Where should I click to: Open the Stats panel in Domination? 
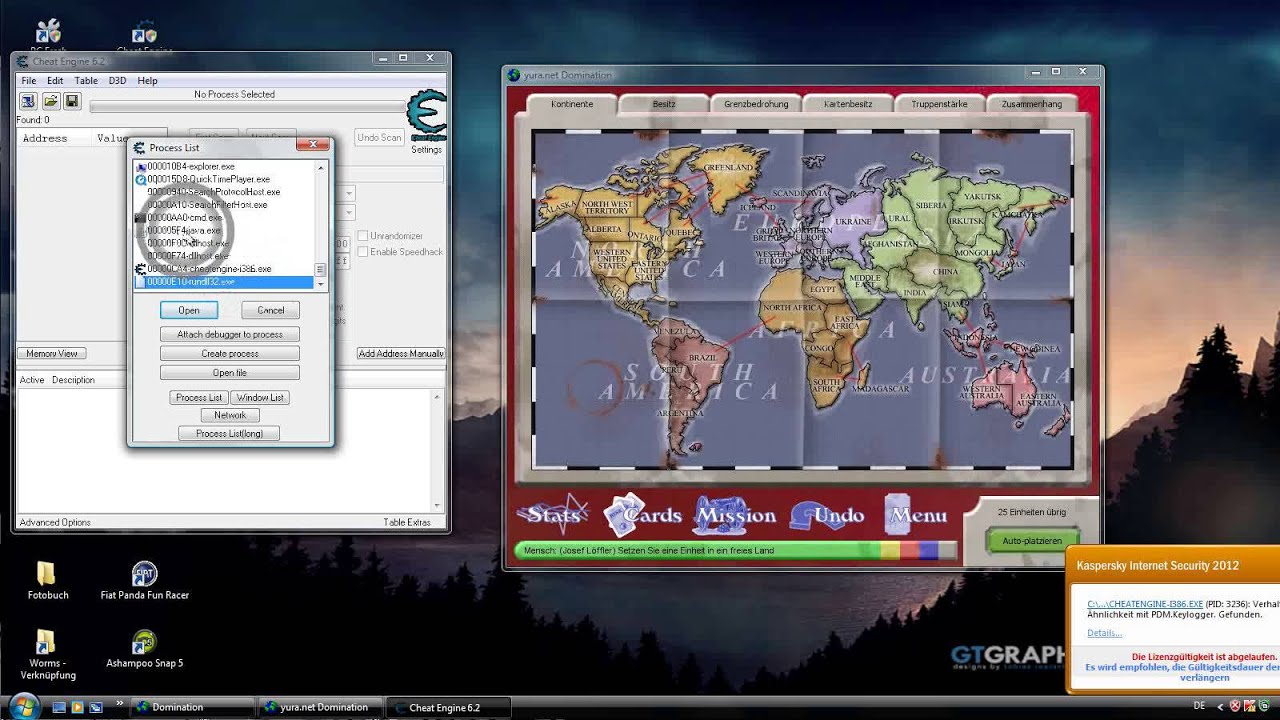tap(553, 515)
